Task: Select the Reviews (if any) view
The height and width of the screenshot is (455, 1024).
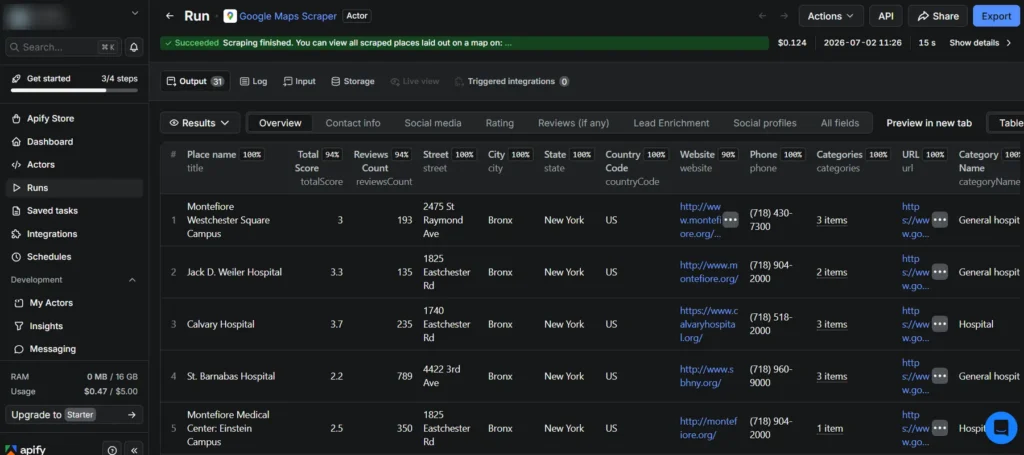Action: click(573, 123)
